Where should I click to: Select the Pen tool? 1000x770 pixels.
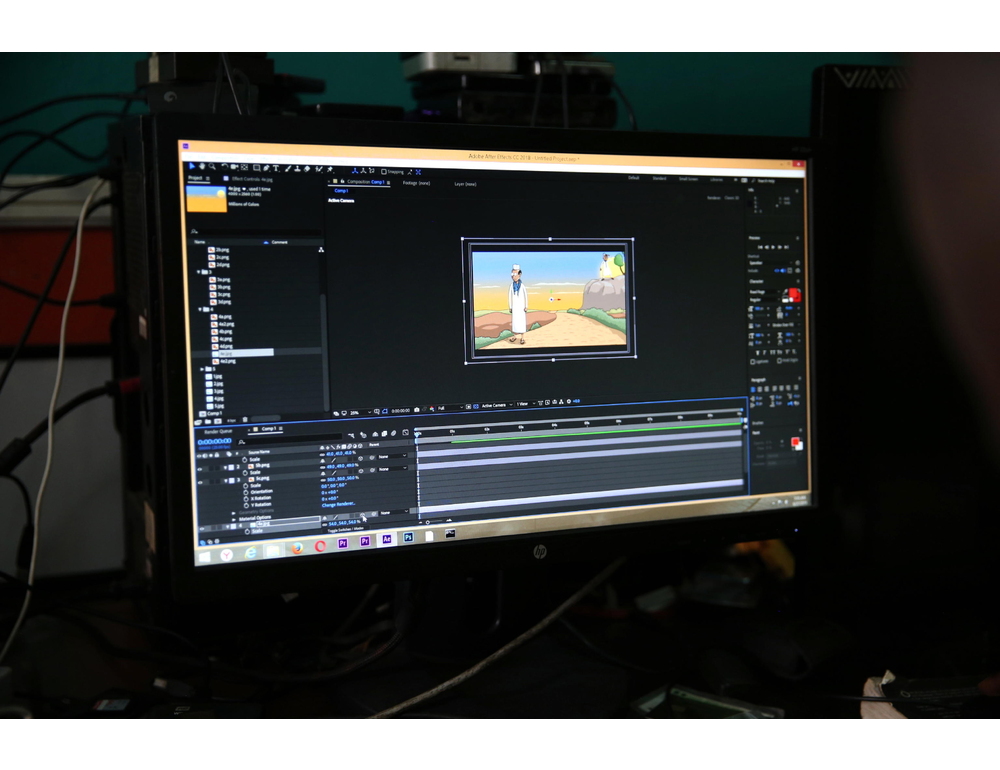point(267,168)
